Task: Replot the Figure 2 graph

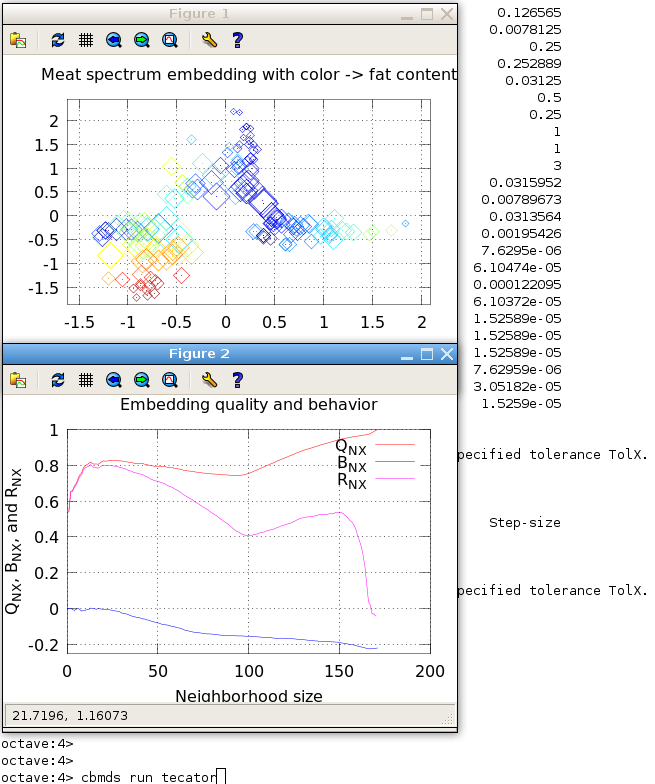Action: (x=58, y=379)
